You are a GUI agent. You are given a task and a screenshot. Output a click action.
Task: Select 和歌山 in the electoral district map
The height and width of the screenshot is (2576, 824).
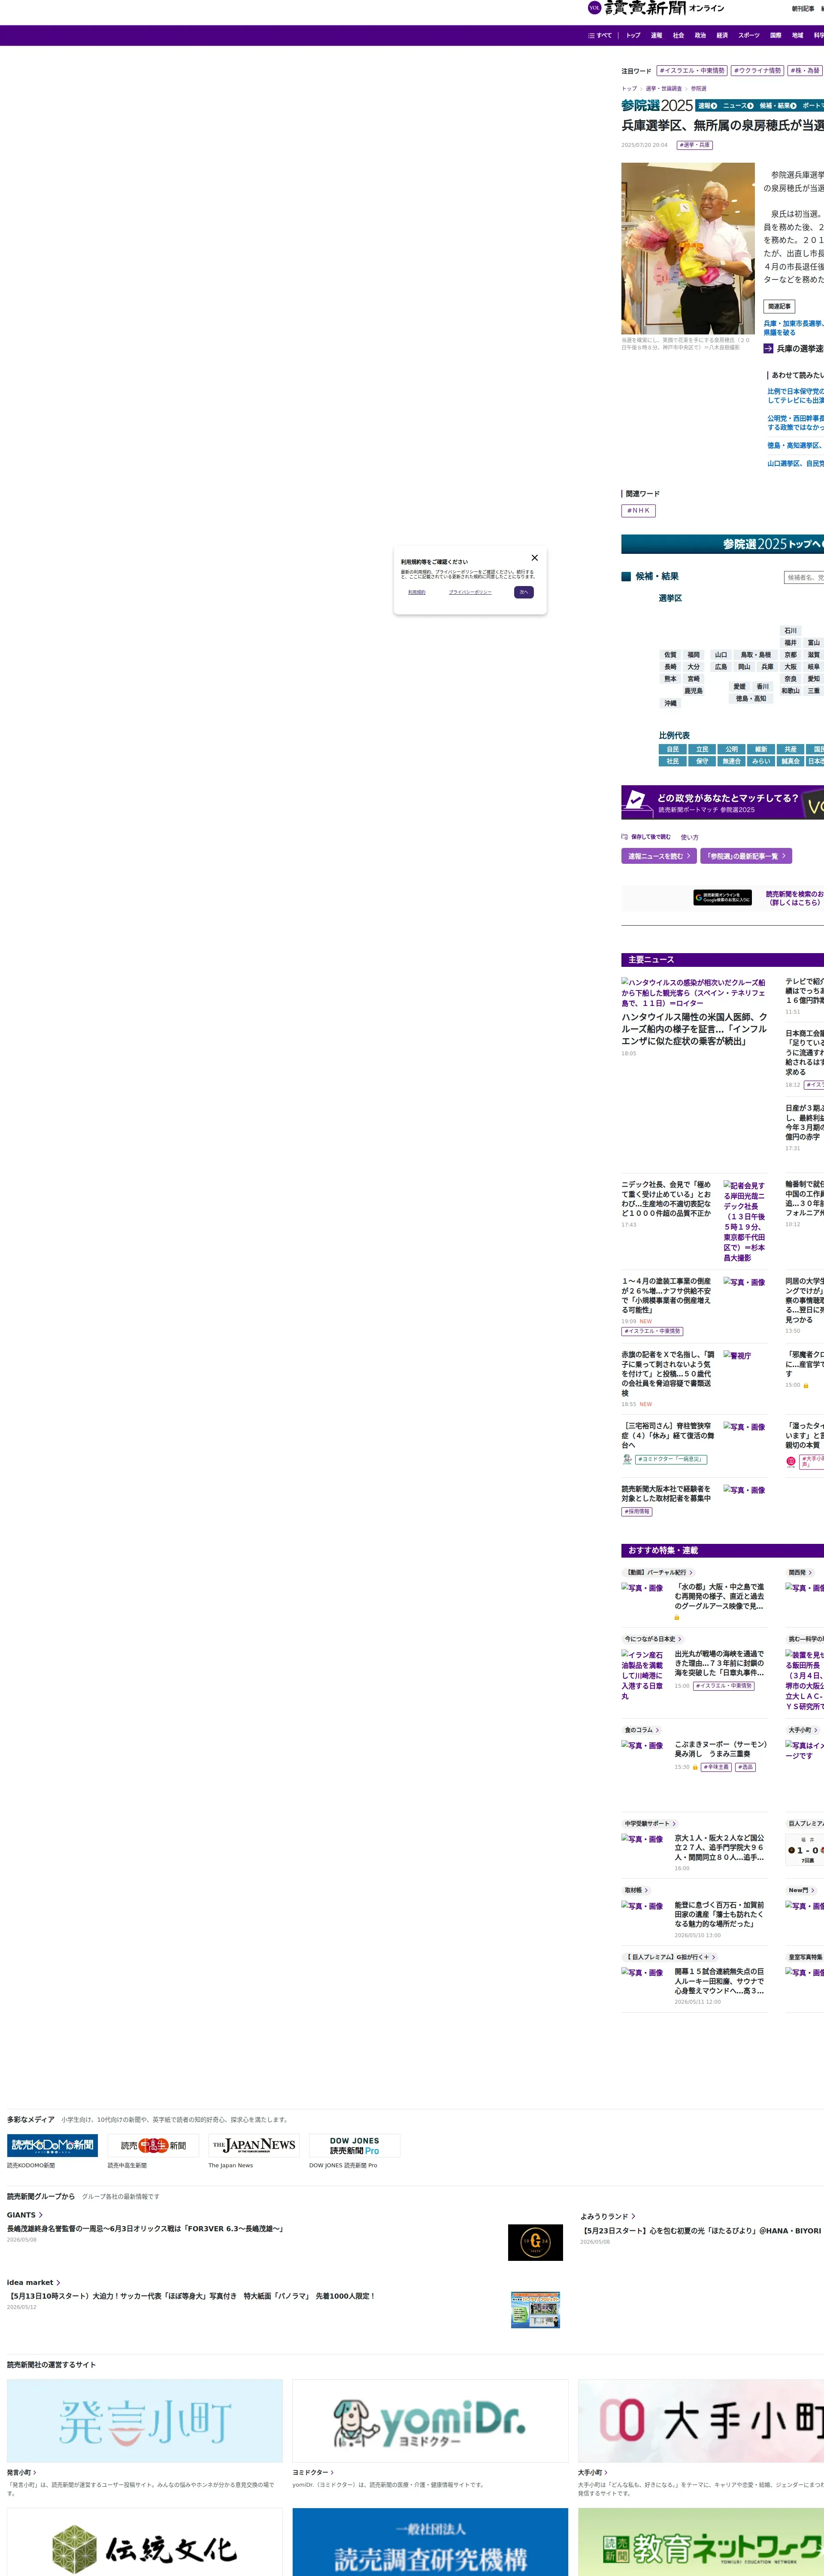[x=790, y=691]
